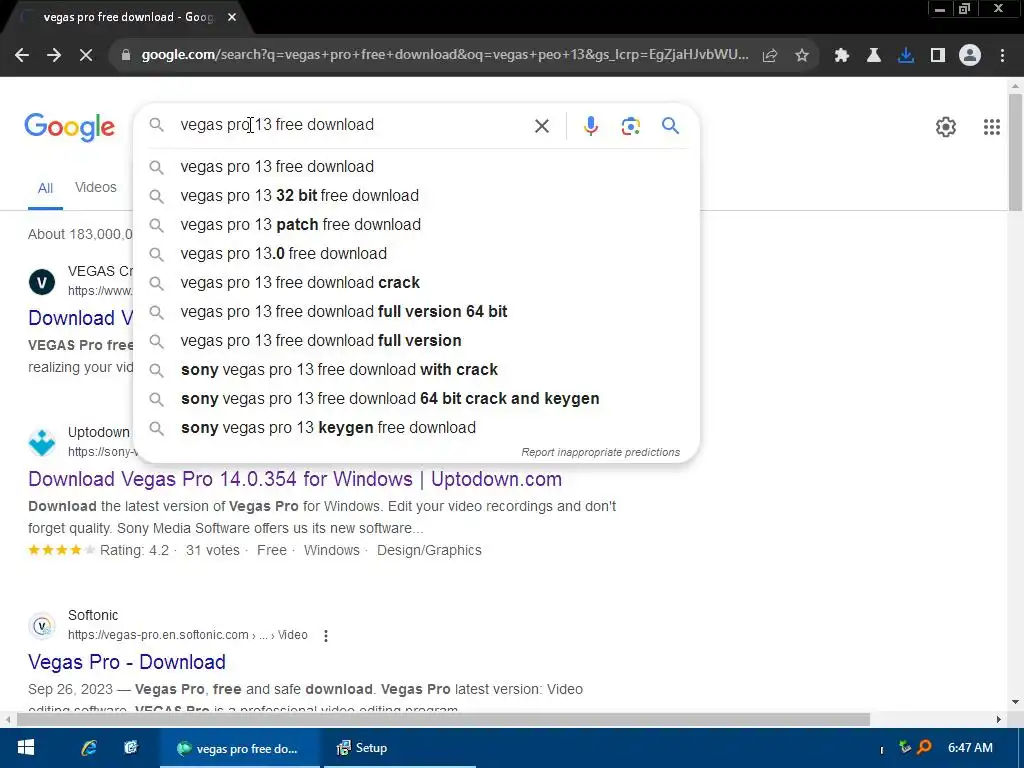Click the Uptodown favicon
The width and height of the screenshot is (1024, 768).
tap(42, 442)
